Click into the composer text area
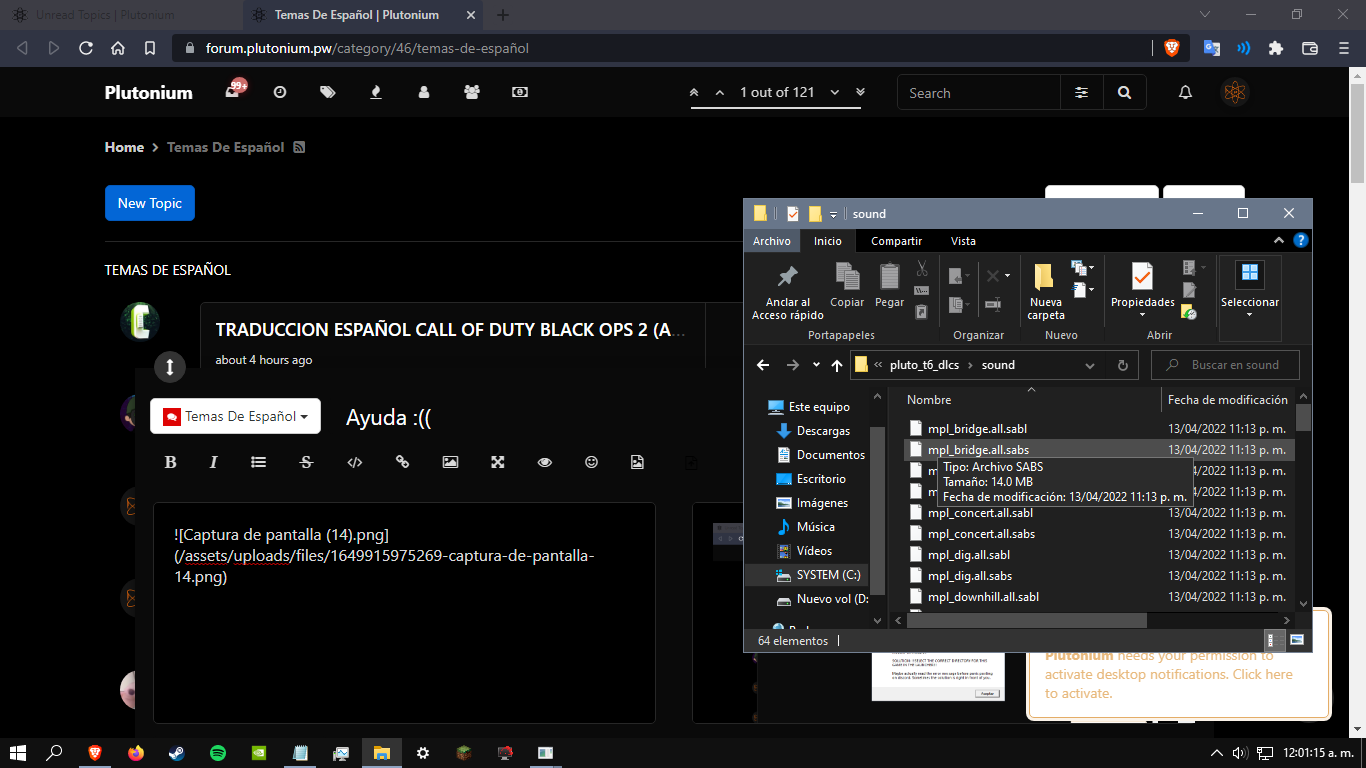This screenshot has height=768, width=1366. point(404,613)
